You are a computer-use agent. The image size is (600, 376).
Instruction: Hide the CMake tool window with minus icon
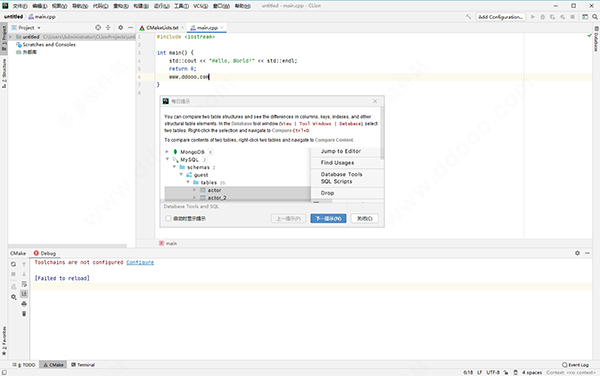click(587, 253)
